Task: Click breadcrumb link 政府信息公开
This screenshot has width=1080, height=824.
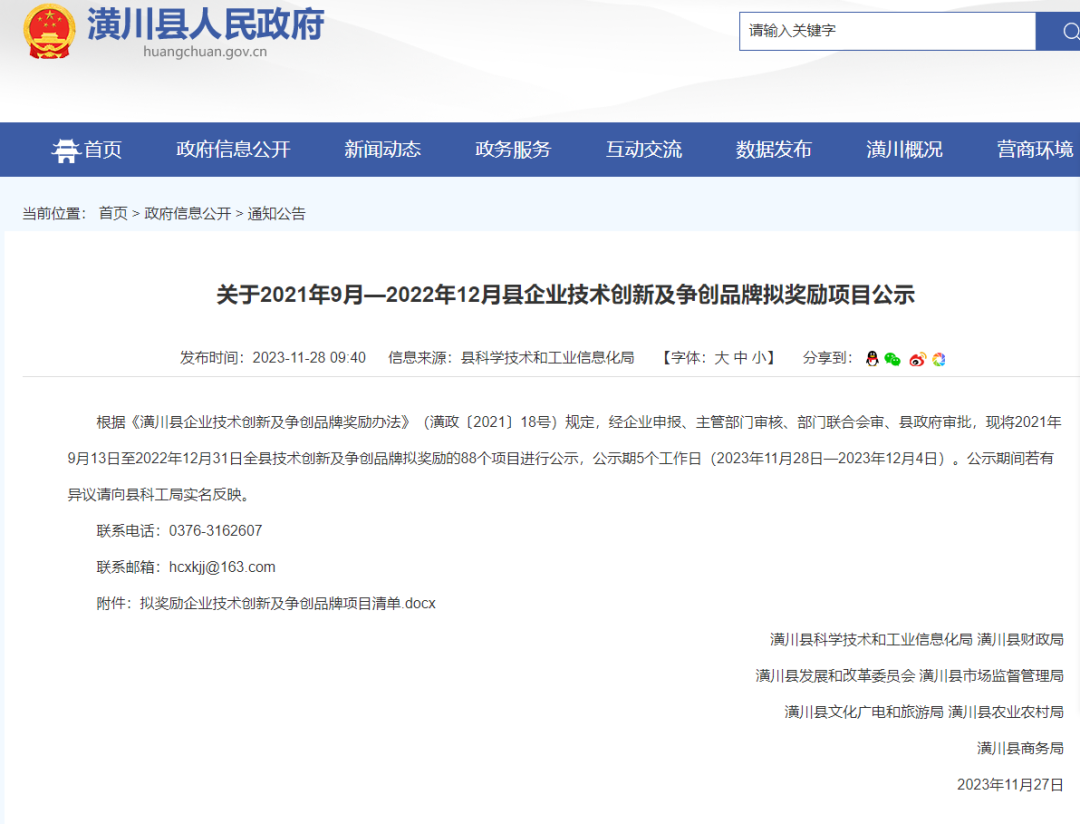Action: 187,214
